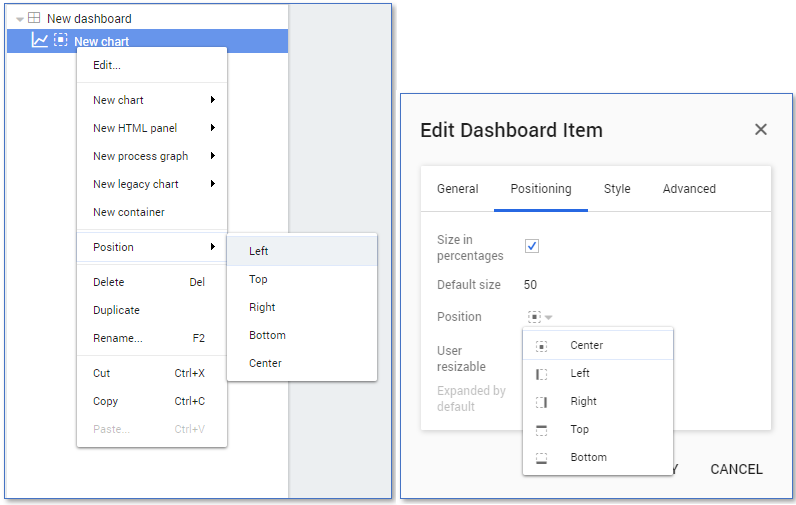This screenshot has width=796, height=505.
Task: Switch to the Style tab
Action: point(617,189)
